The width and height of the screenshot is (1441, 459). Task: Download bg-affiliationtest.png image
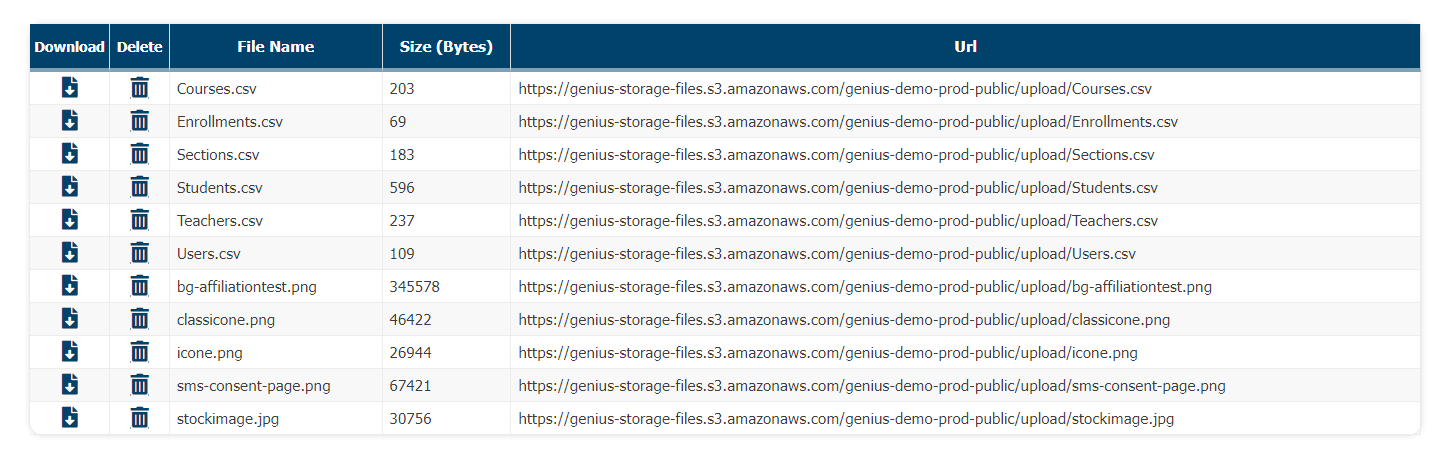click(x=69, y=286)
